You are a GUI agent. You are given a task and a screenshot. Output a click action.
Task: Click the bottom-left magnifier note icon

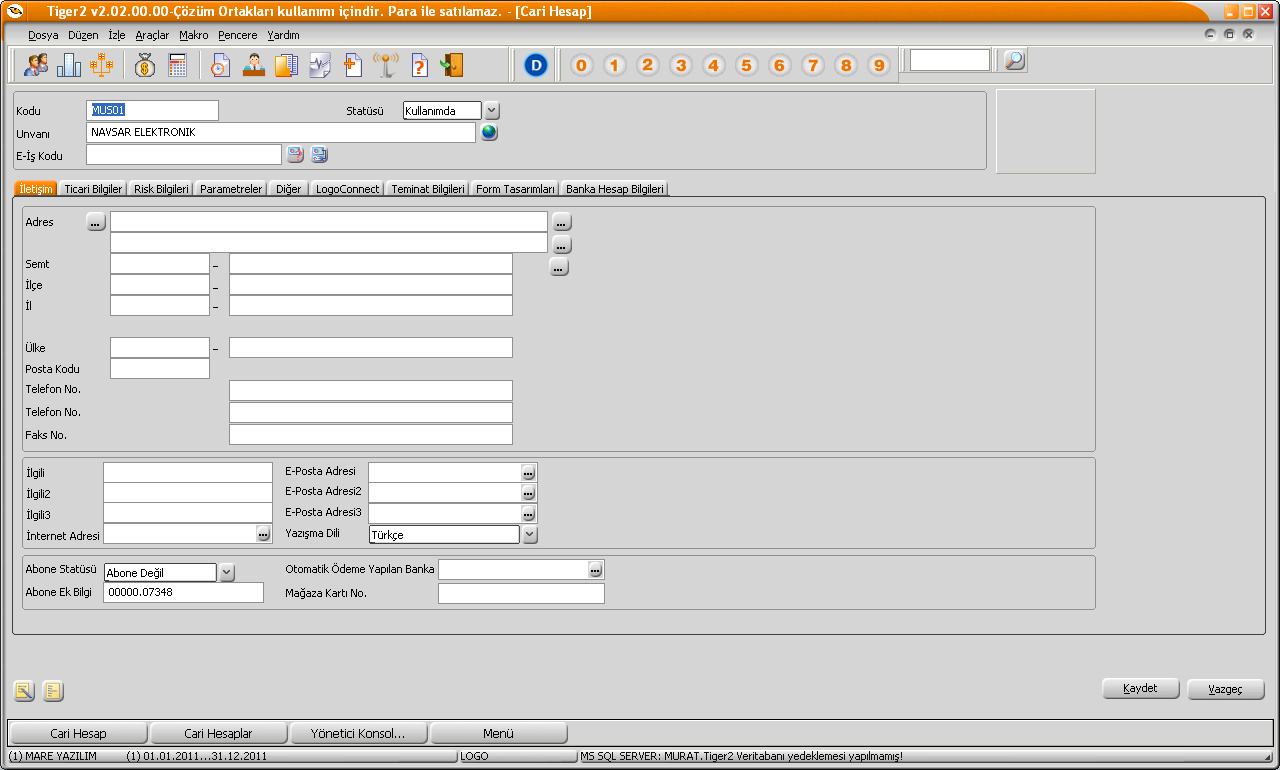[x=24, y=690]
